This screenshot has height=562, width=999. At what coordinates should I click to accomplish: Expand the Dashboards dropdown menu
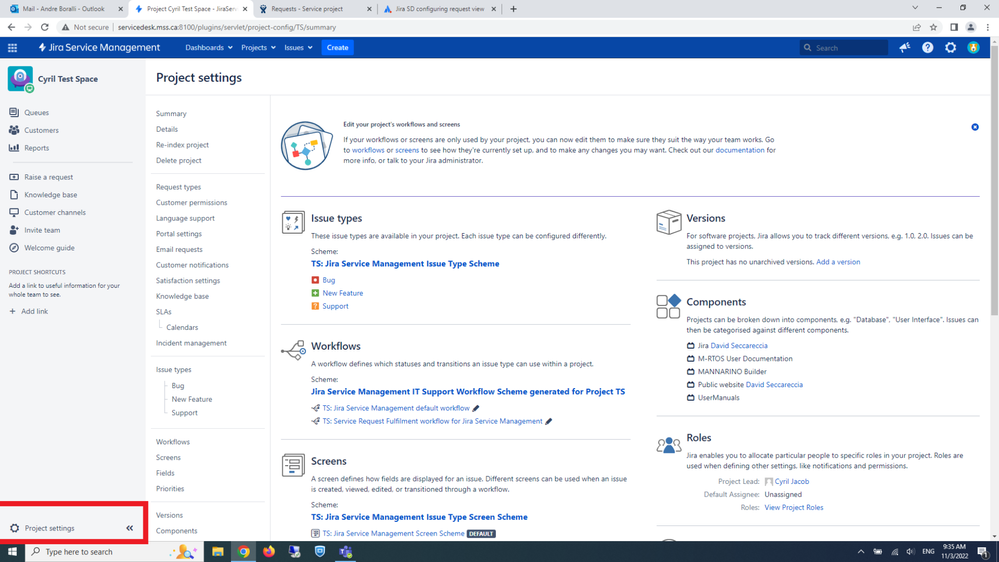[x=209, y=48]
